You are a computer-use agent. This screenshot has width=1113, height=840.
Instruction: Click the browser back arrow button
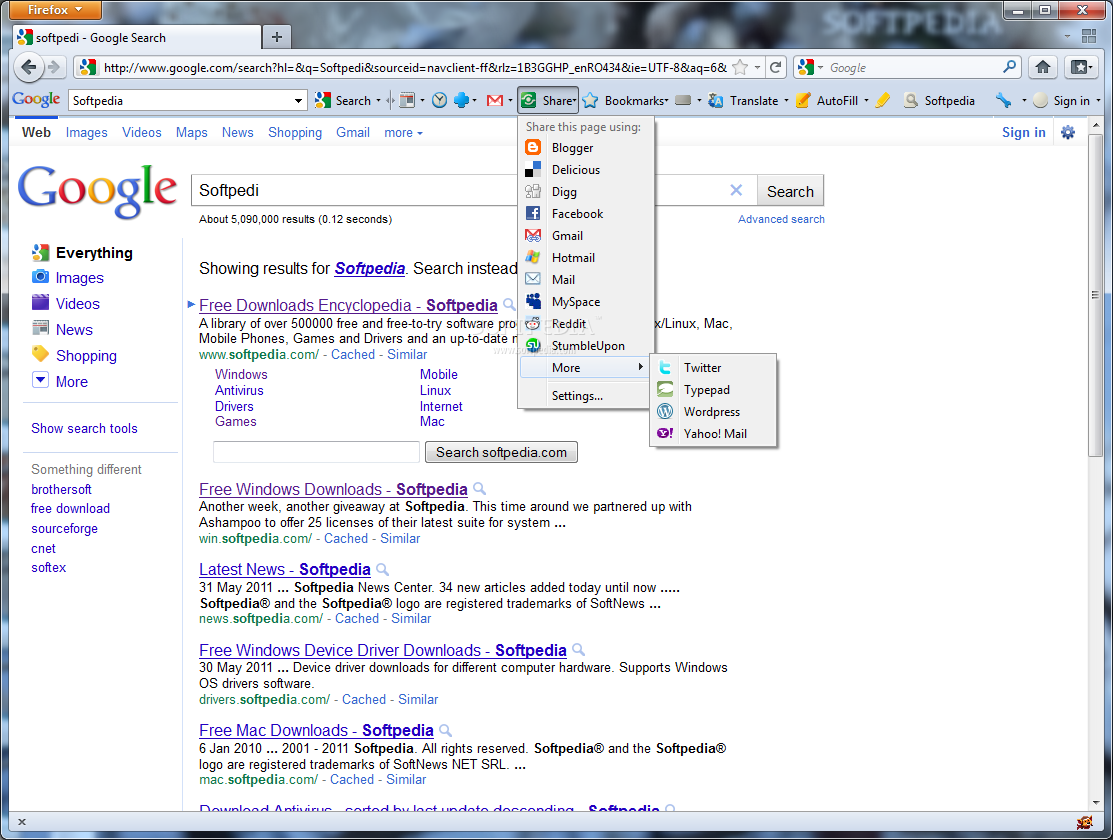point(28,67)
